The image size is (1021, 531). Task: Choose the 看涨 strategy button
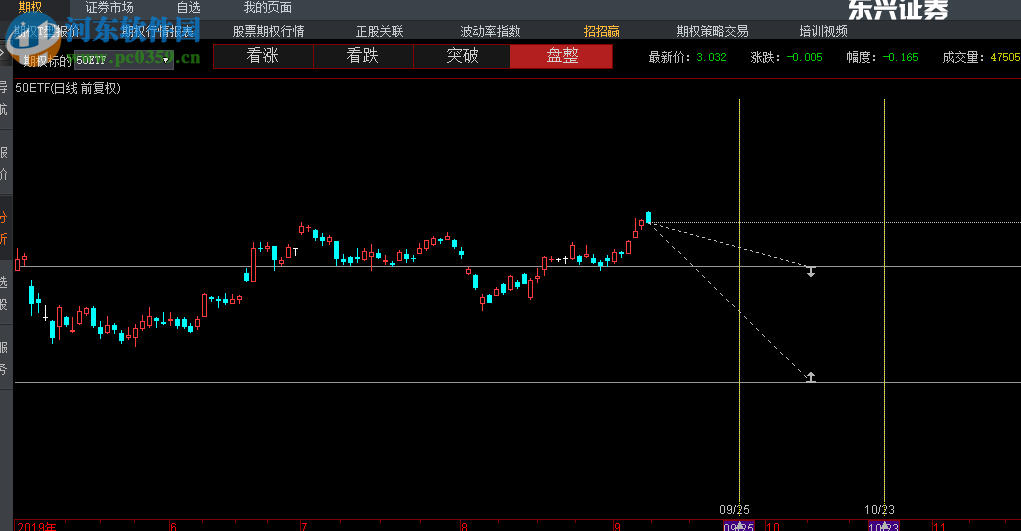[x=263, y=56]
